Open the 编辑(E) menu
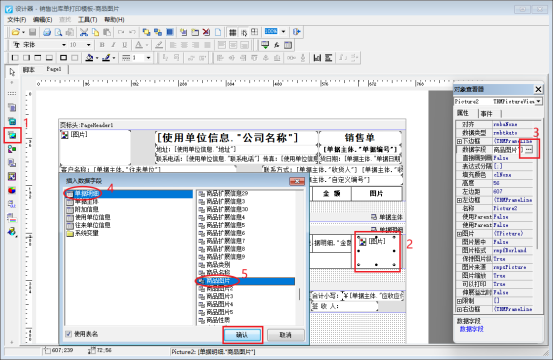The image size is (553, 360). click(42, 20)
